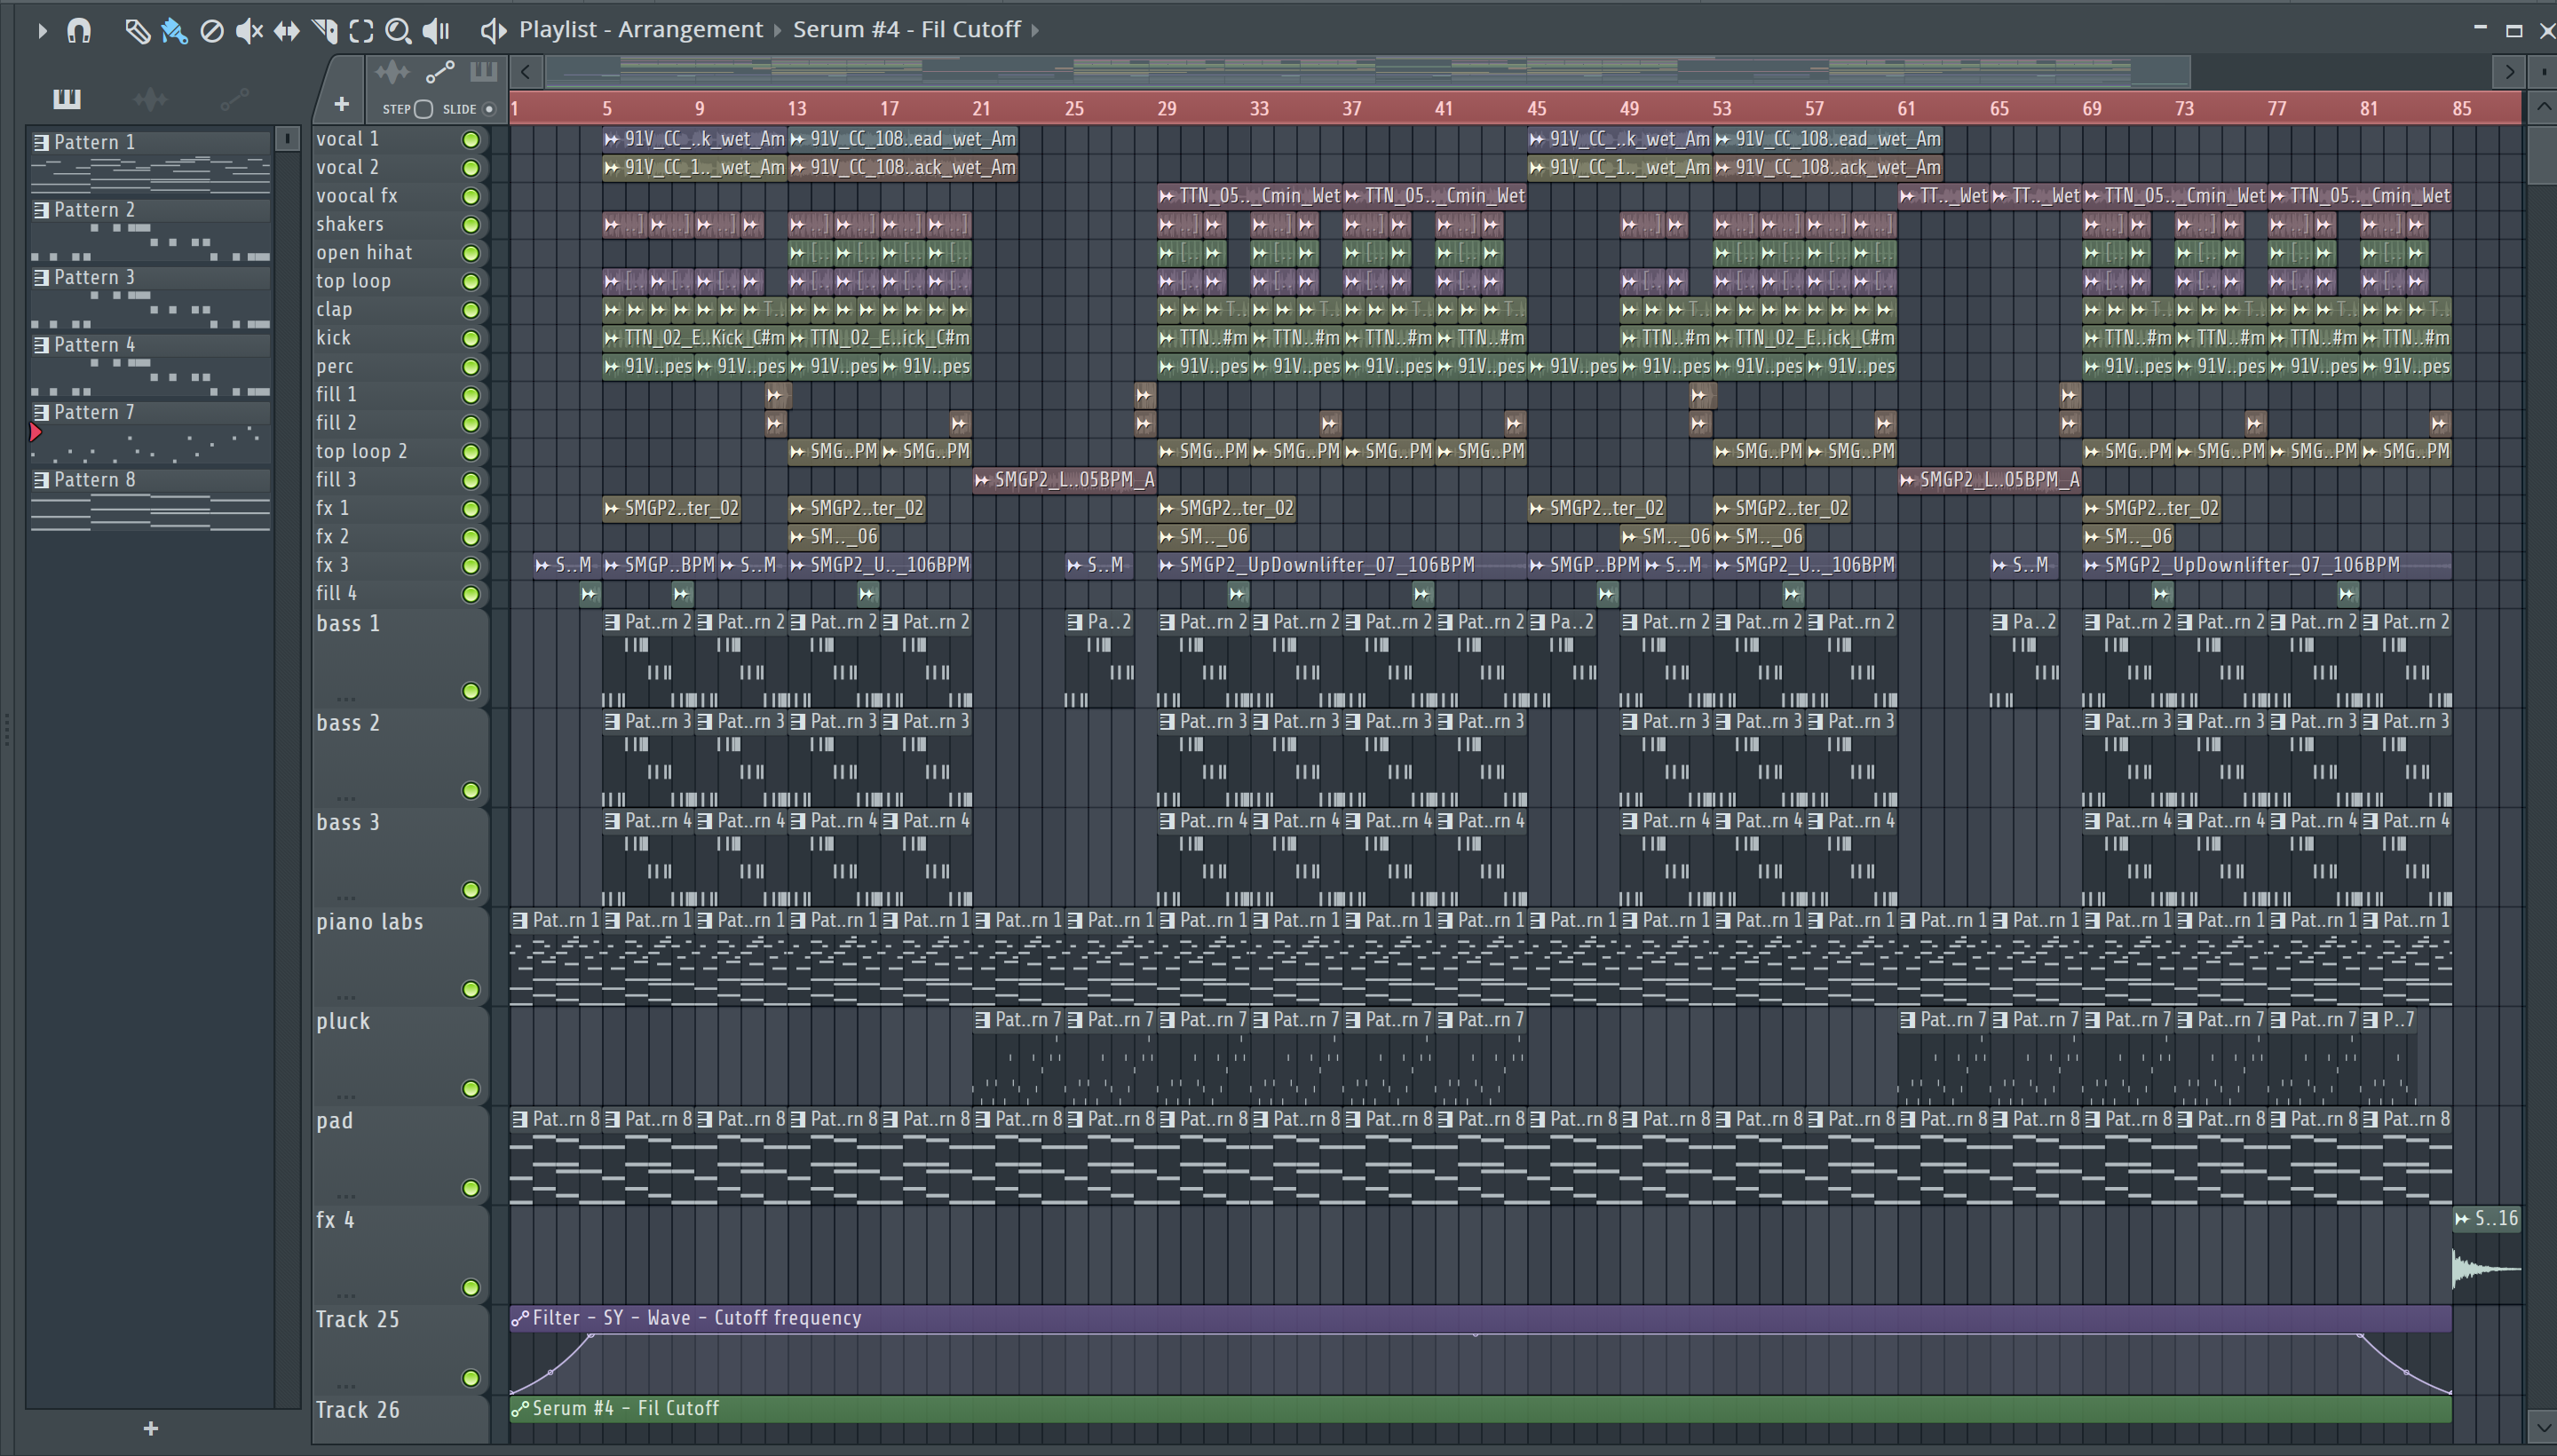Open the Arrangement dropdown arrow

coord(777,30)
